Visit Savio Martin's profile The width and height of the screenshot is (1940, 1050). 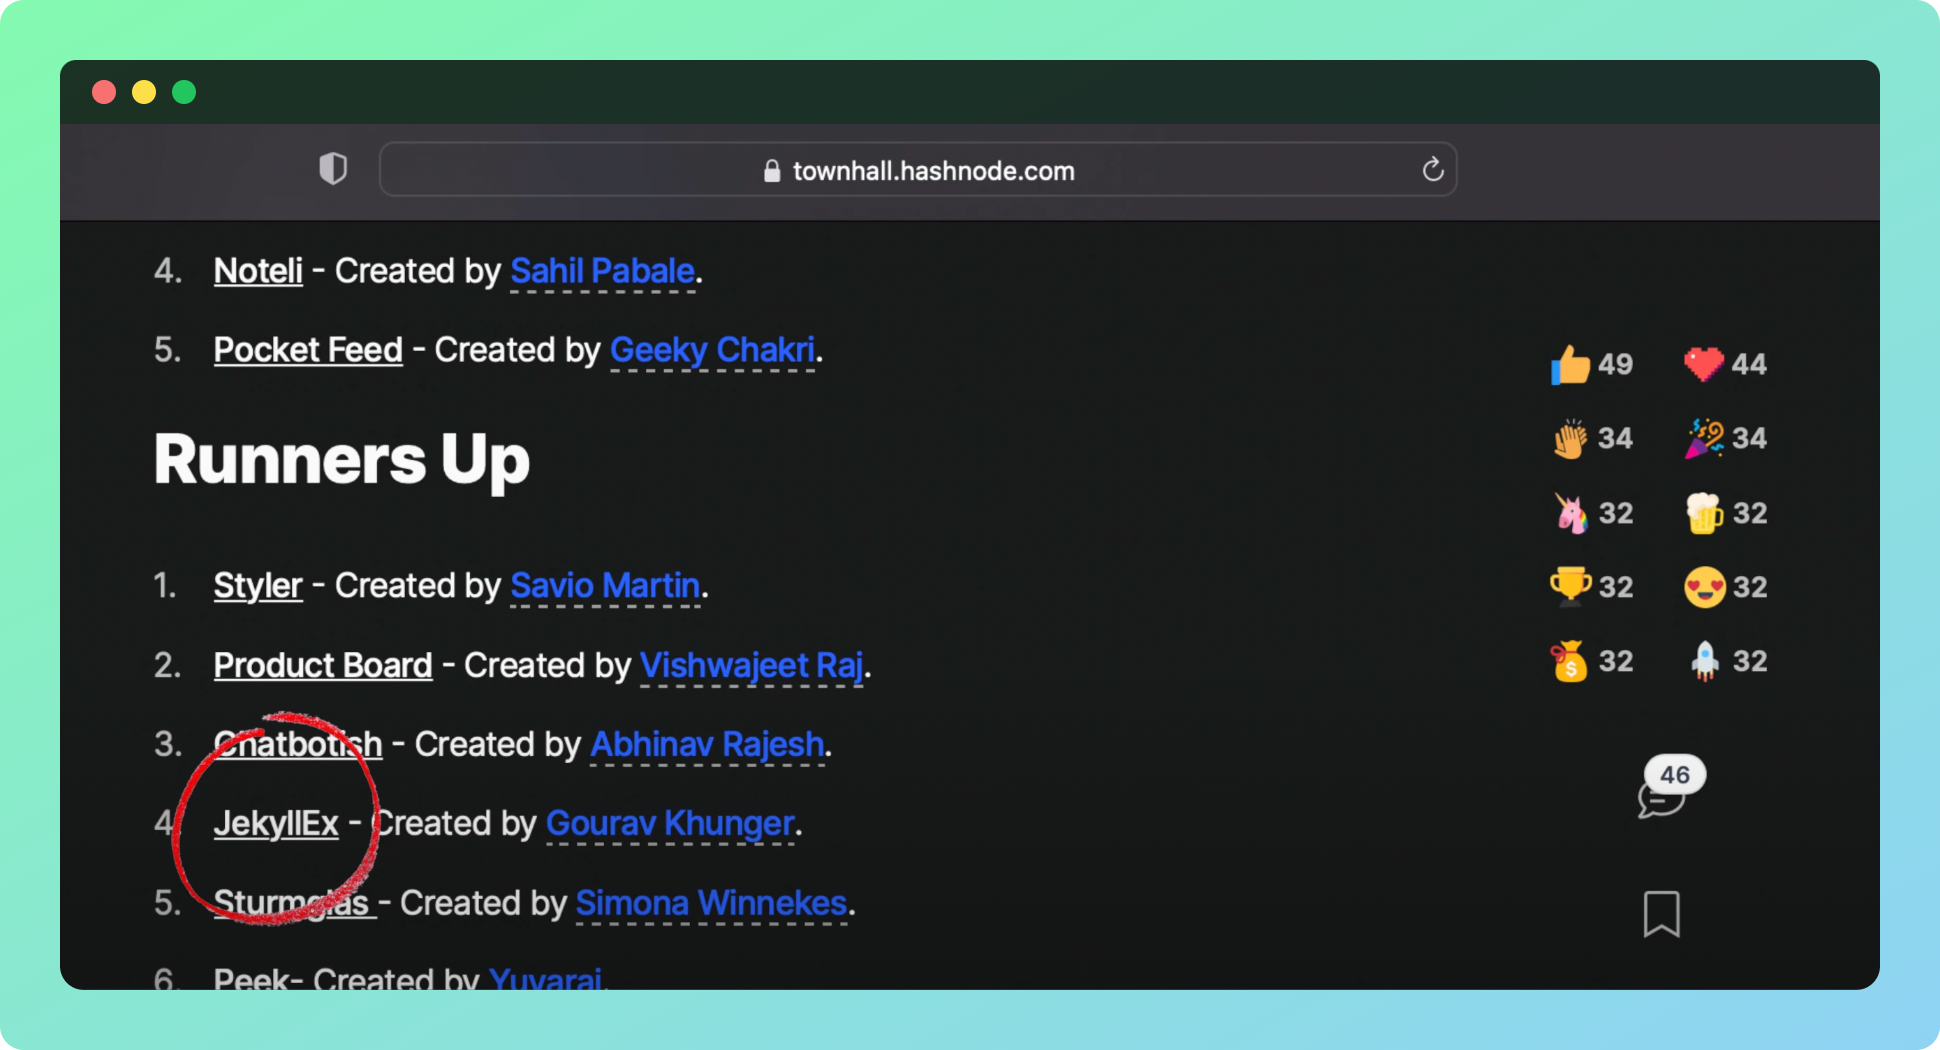[x=605, y=586]
